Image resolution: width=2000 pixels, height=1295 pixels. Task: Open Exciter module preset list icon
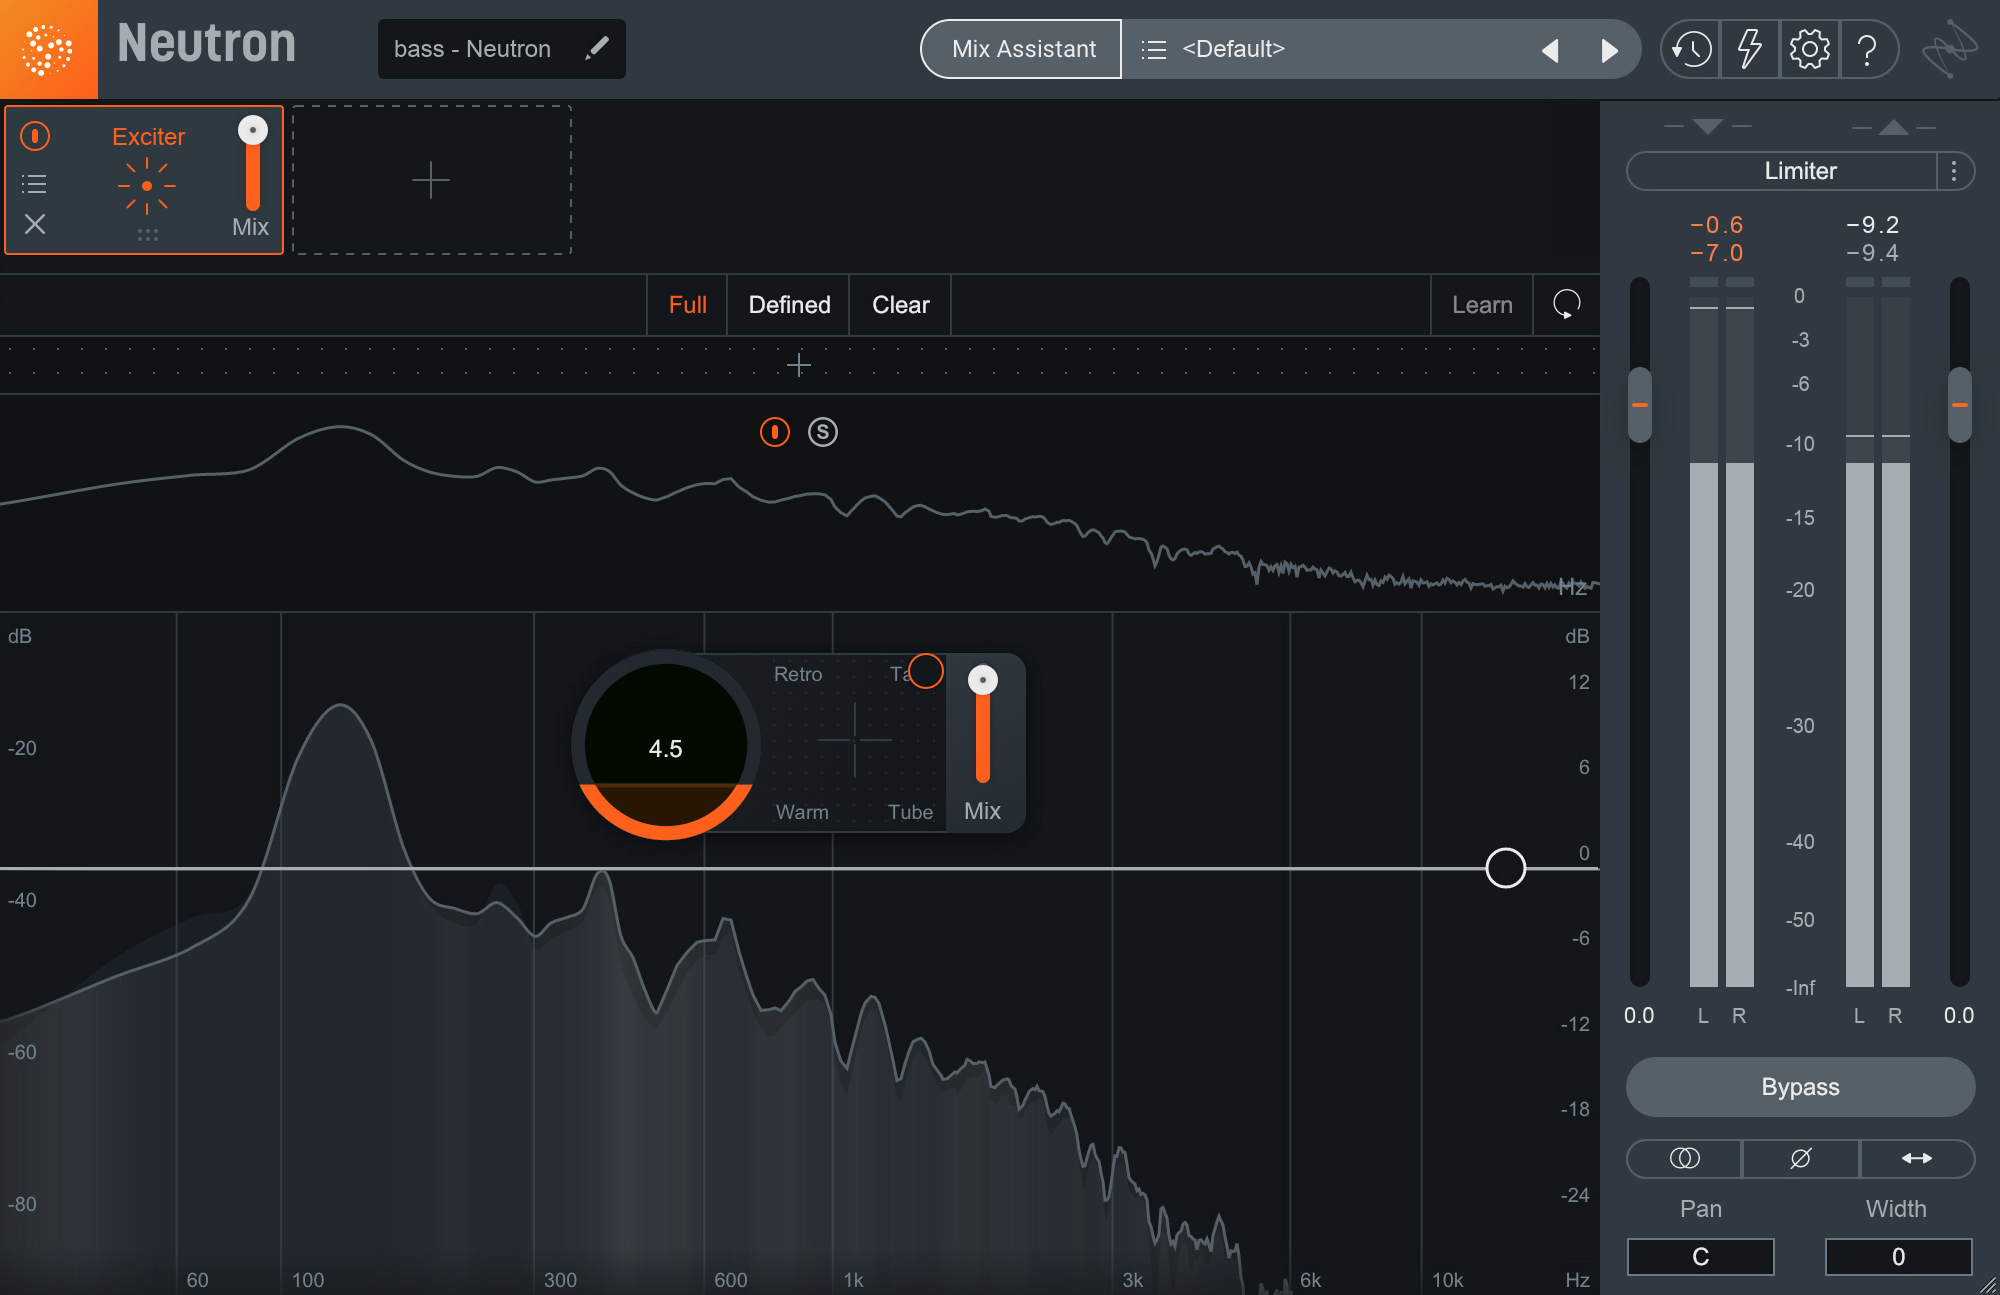point(34,183)
